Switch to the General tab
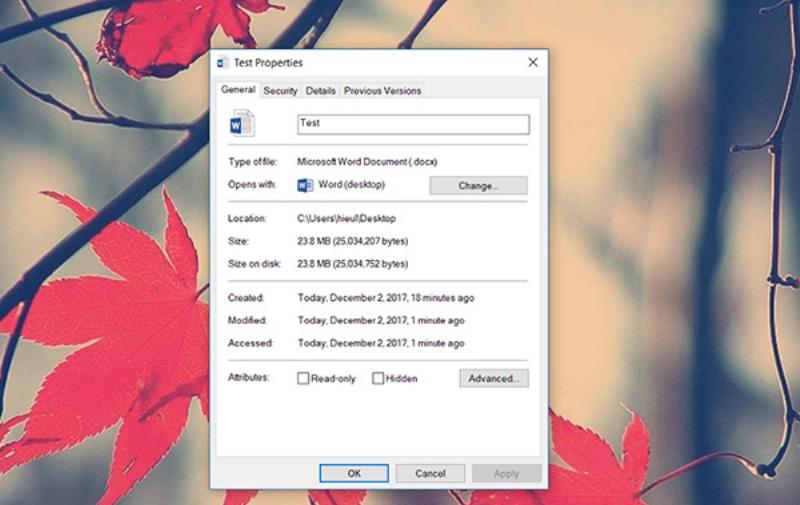 238,90
